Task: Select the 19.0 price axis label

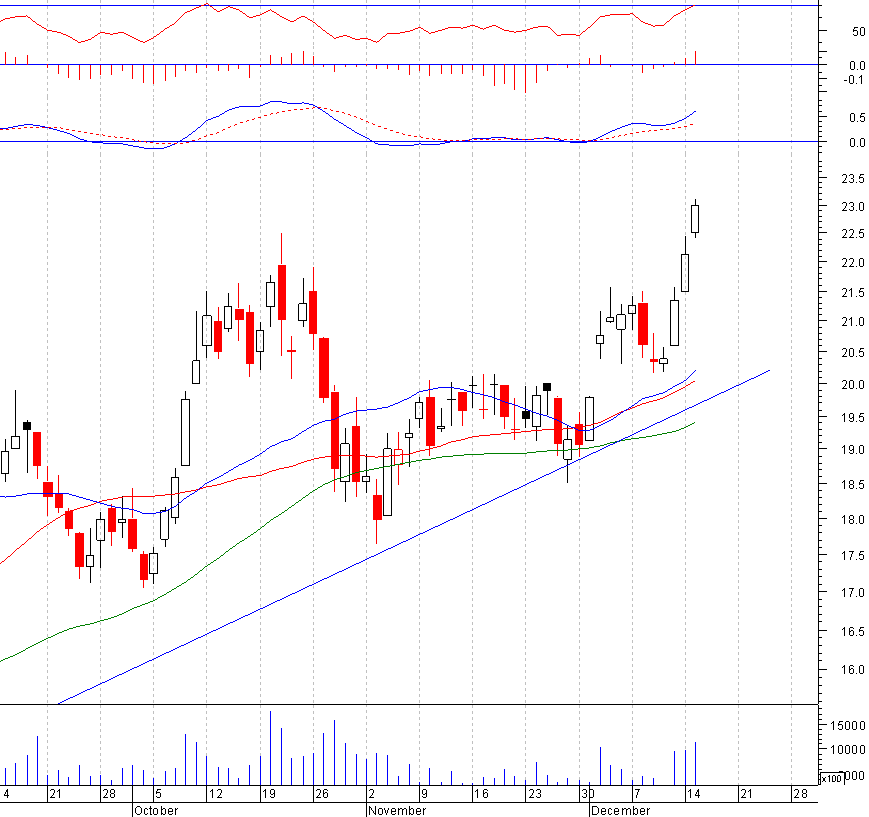Action: coord(852,450)
